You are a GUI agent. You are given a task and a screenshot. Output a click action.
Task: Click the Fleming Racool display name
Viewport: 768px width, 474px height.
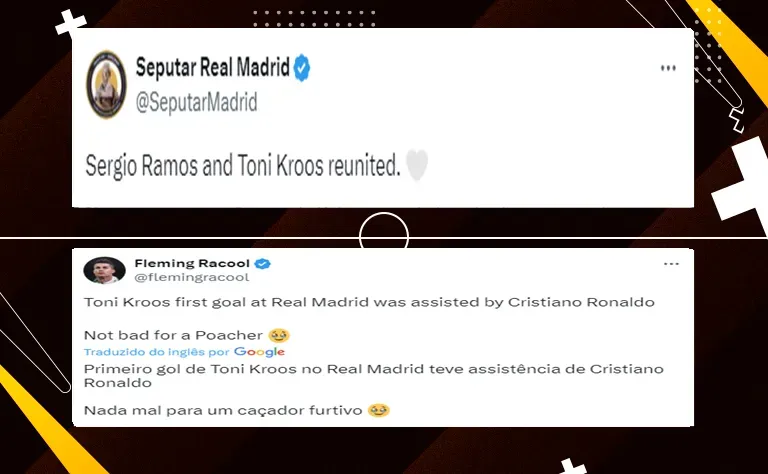click(x=192, y=263)
